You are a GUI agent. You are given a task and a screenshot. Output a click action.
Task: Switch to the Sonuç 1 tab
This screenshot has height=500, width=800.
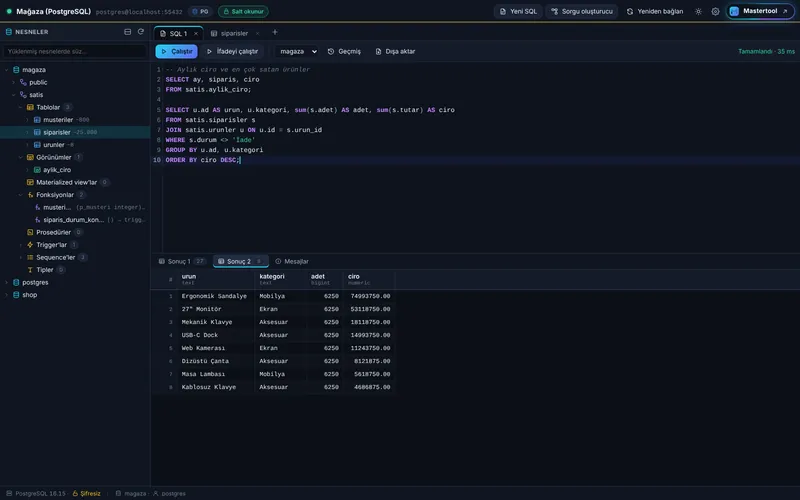pyautogui.click(x=181, y=261)
